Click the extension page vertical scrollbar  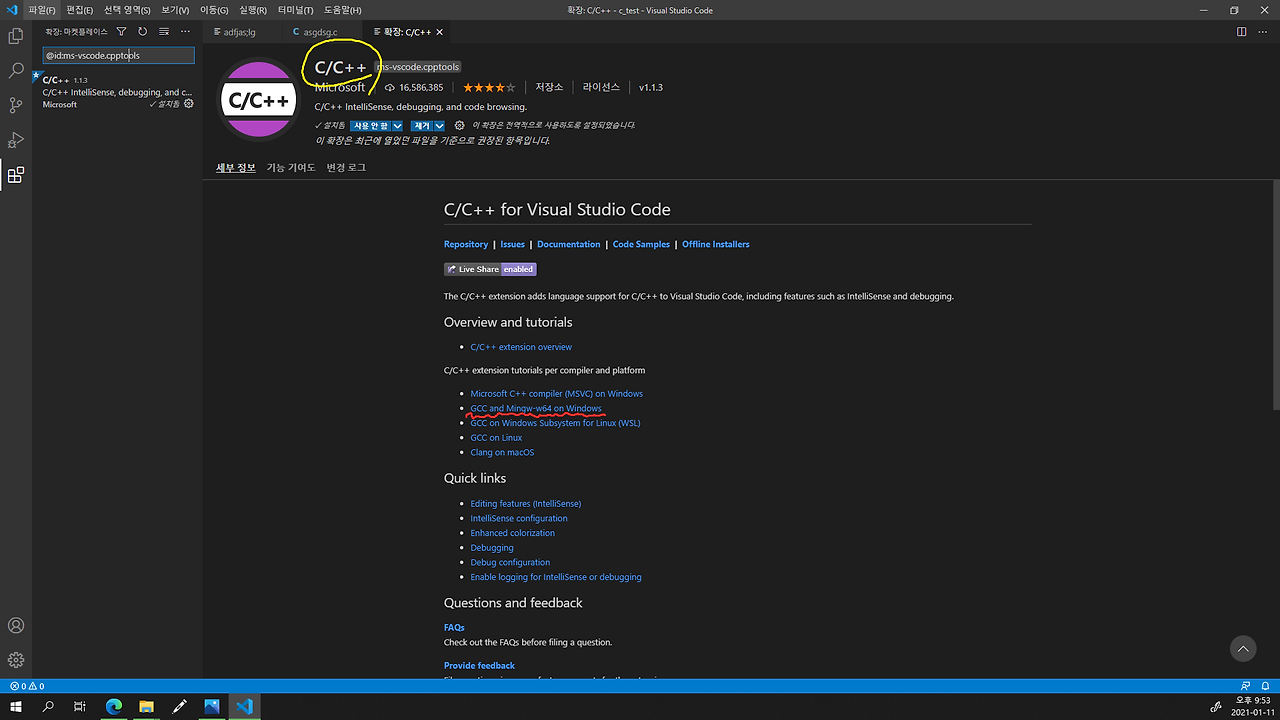(1276, 294)
